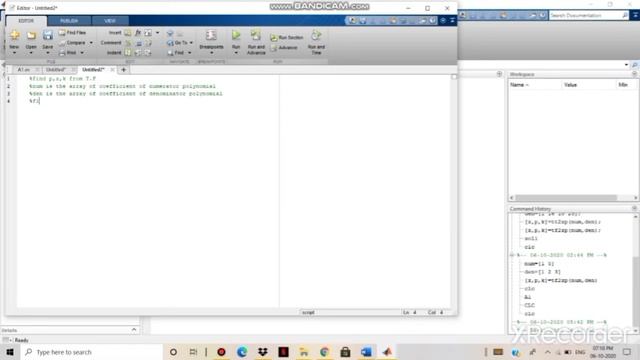Click the Search Documentation field
640x360 pixels.
pyautogui.click(x=585, y=15)
